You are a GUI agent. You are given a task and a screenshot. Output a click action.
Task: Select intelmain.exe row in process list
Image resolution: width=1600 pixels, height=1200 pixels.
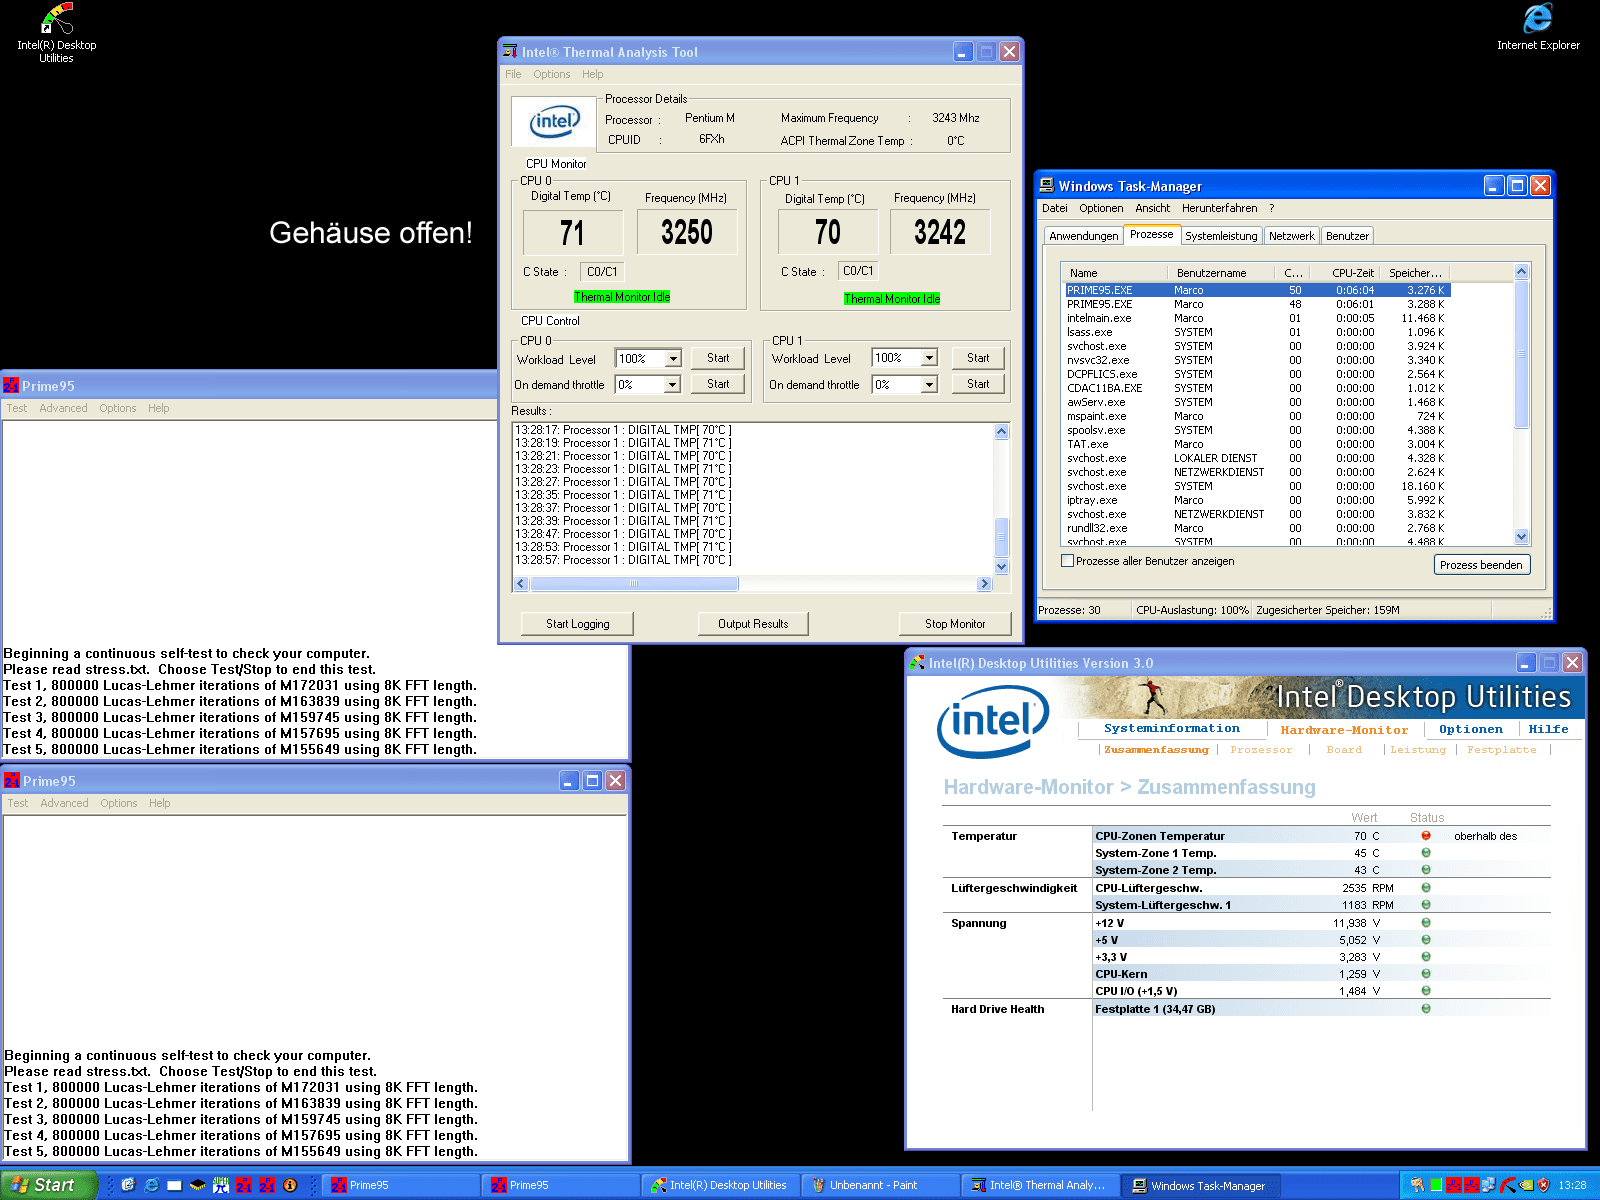(x=1255, y=318)
